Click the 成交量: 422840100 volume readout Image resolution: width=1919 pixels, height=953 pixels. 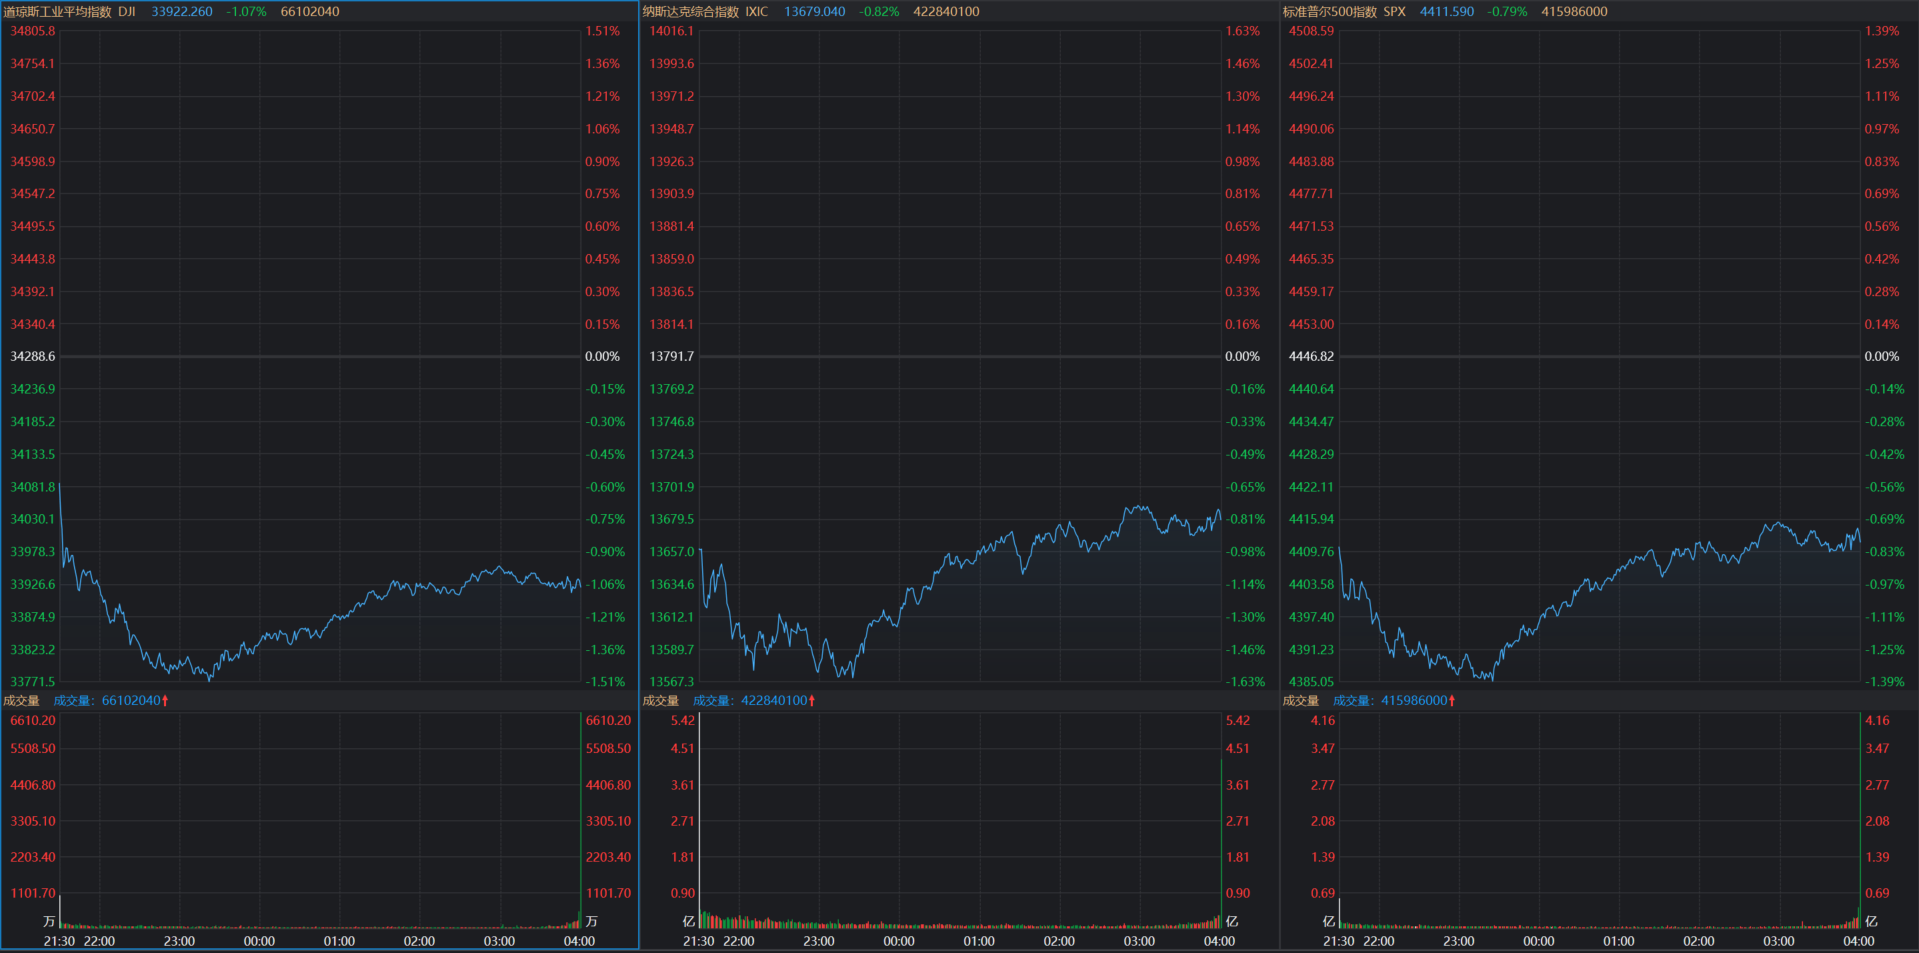tap(750, 701)
